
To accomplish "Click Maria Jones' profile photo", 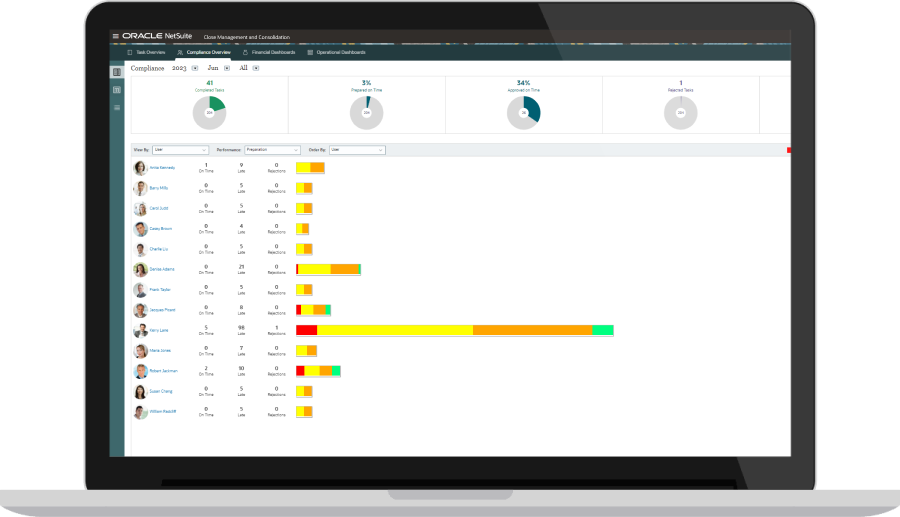I will click(140, 351).
